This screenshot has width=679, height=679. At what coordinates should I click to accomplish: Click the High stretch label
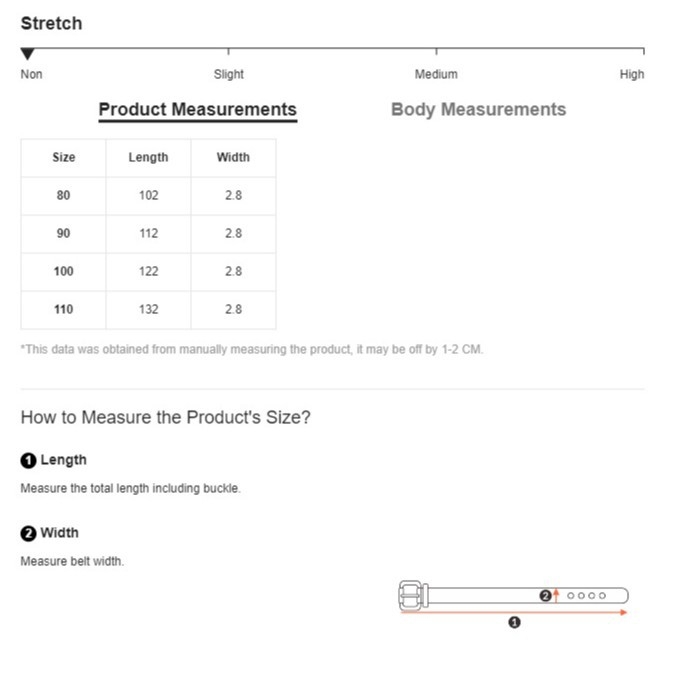click(632, 74)
